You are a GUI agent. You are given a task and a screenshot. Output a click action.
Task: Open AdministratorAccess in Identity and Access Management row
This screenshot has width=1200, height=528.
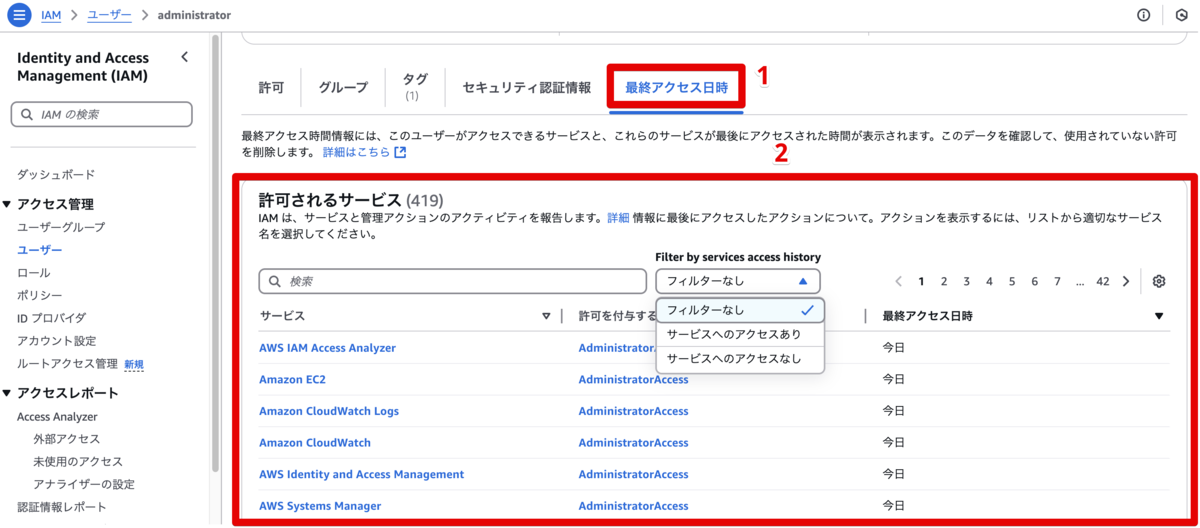(634, 474)
